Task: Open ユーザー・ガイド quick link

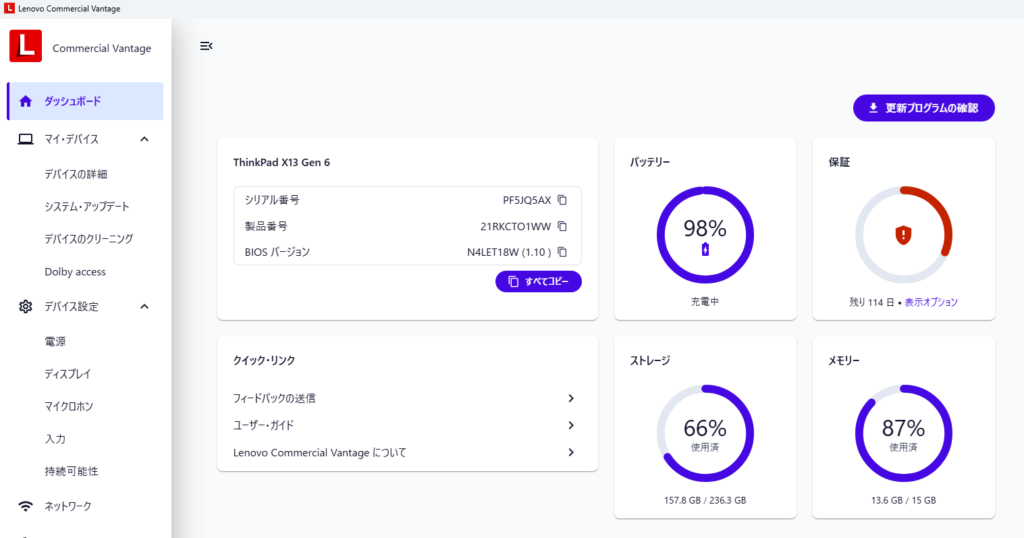Action: (570, 425)
